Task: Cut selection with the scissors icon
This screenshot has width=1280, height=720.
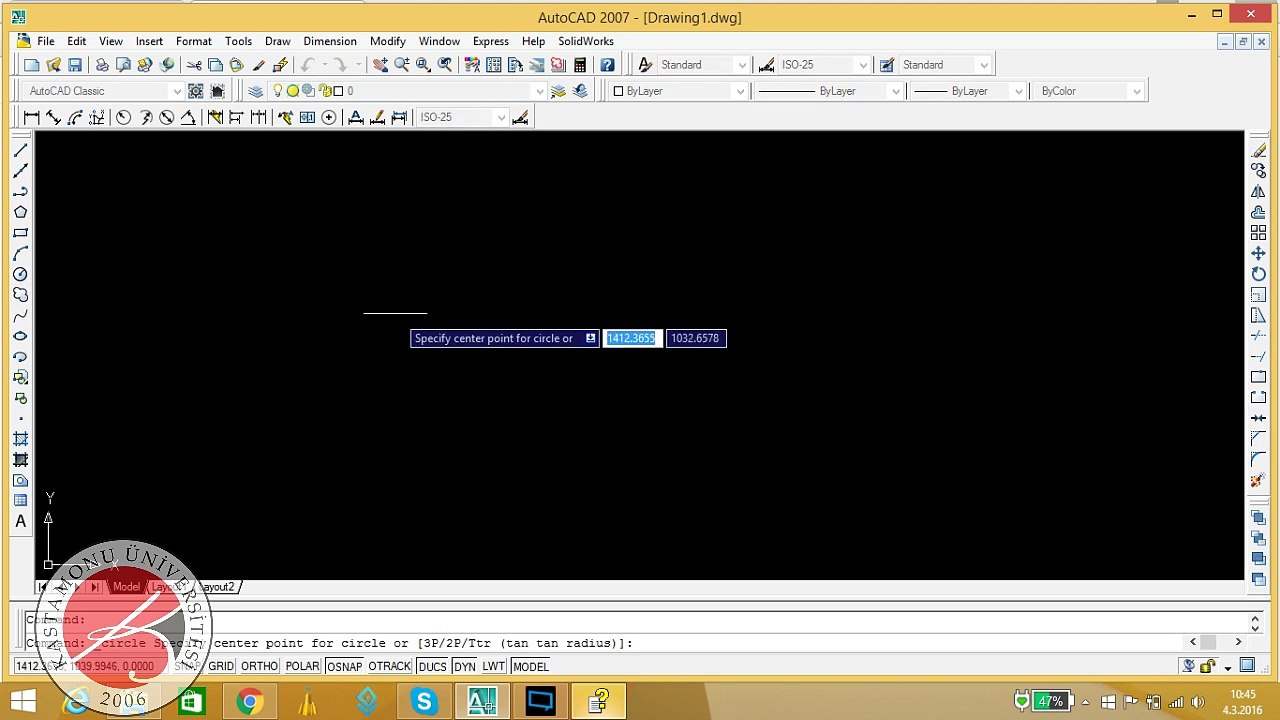Action: tap(194, 65)
